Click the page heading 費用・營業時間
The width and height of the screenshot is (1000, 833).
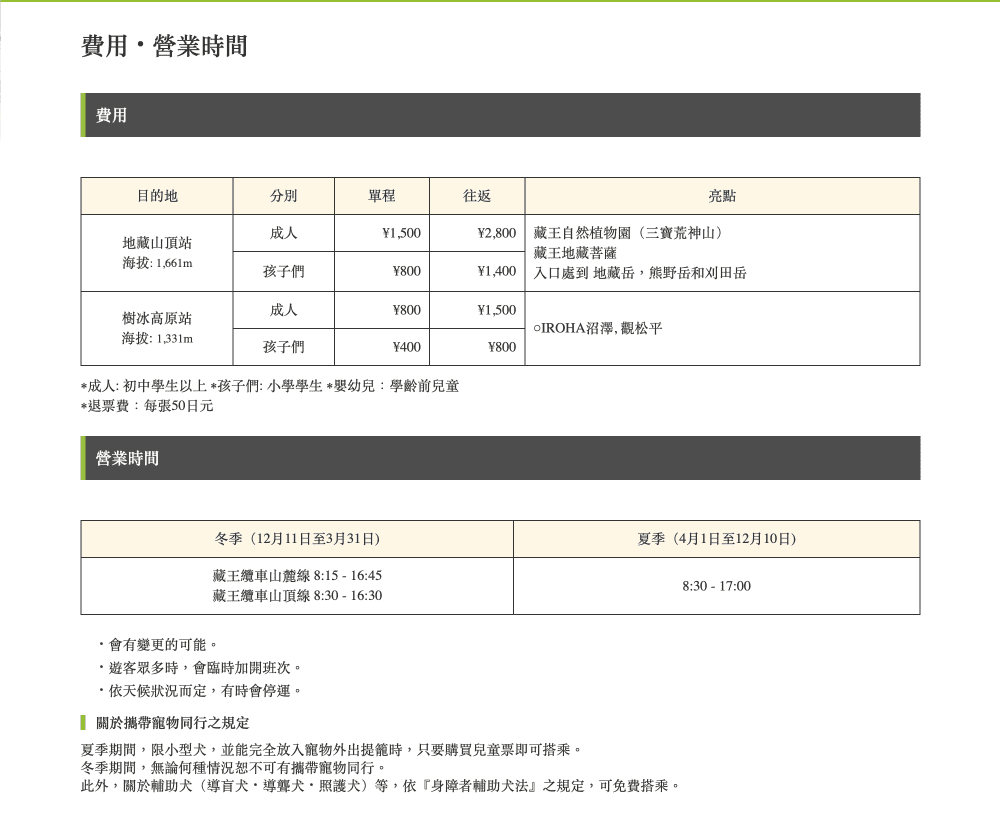164,46
